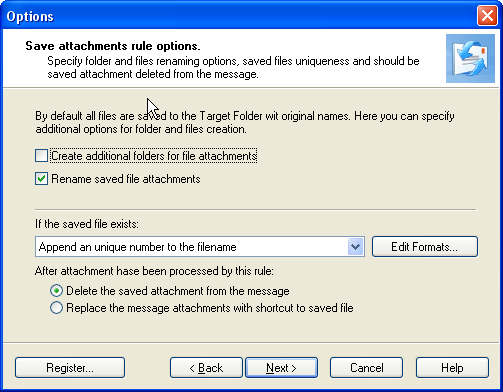Click the Edit Formats button
The width and height of the screenshot is (503, 392).
[x=425, y=247]
